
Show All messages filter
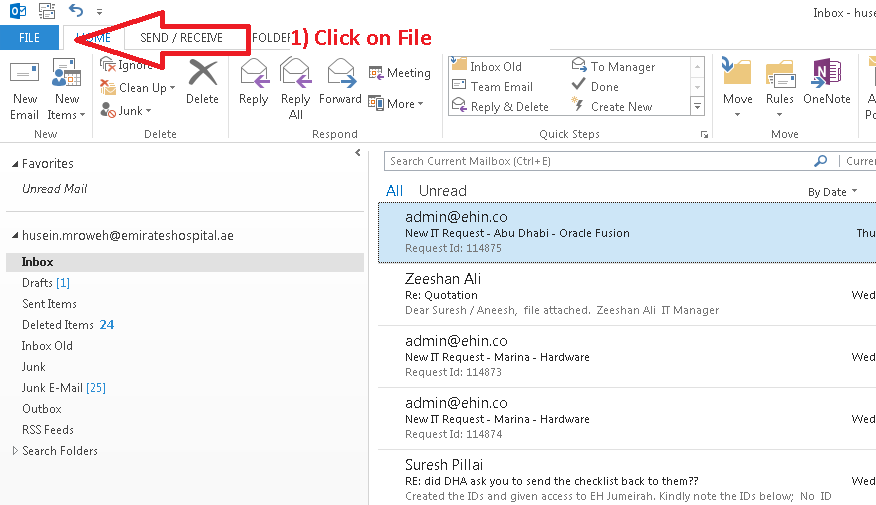click(394, 191)
